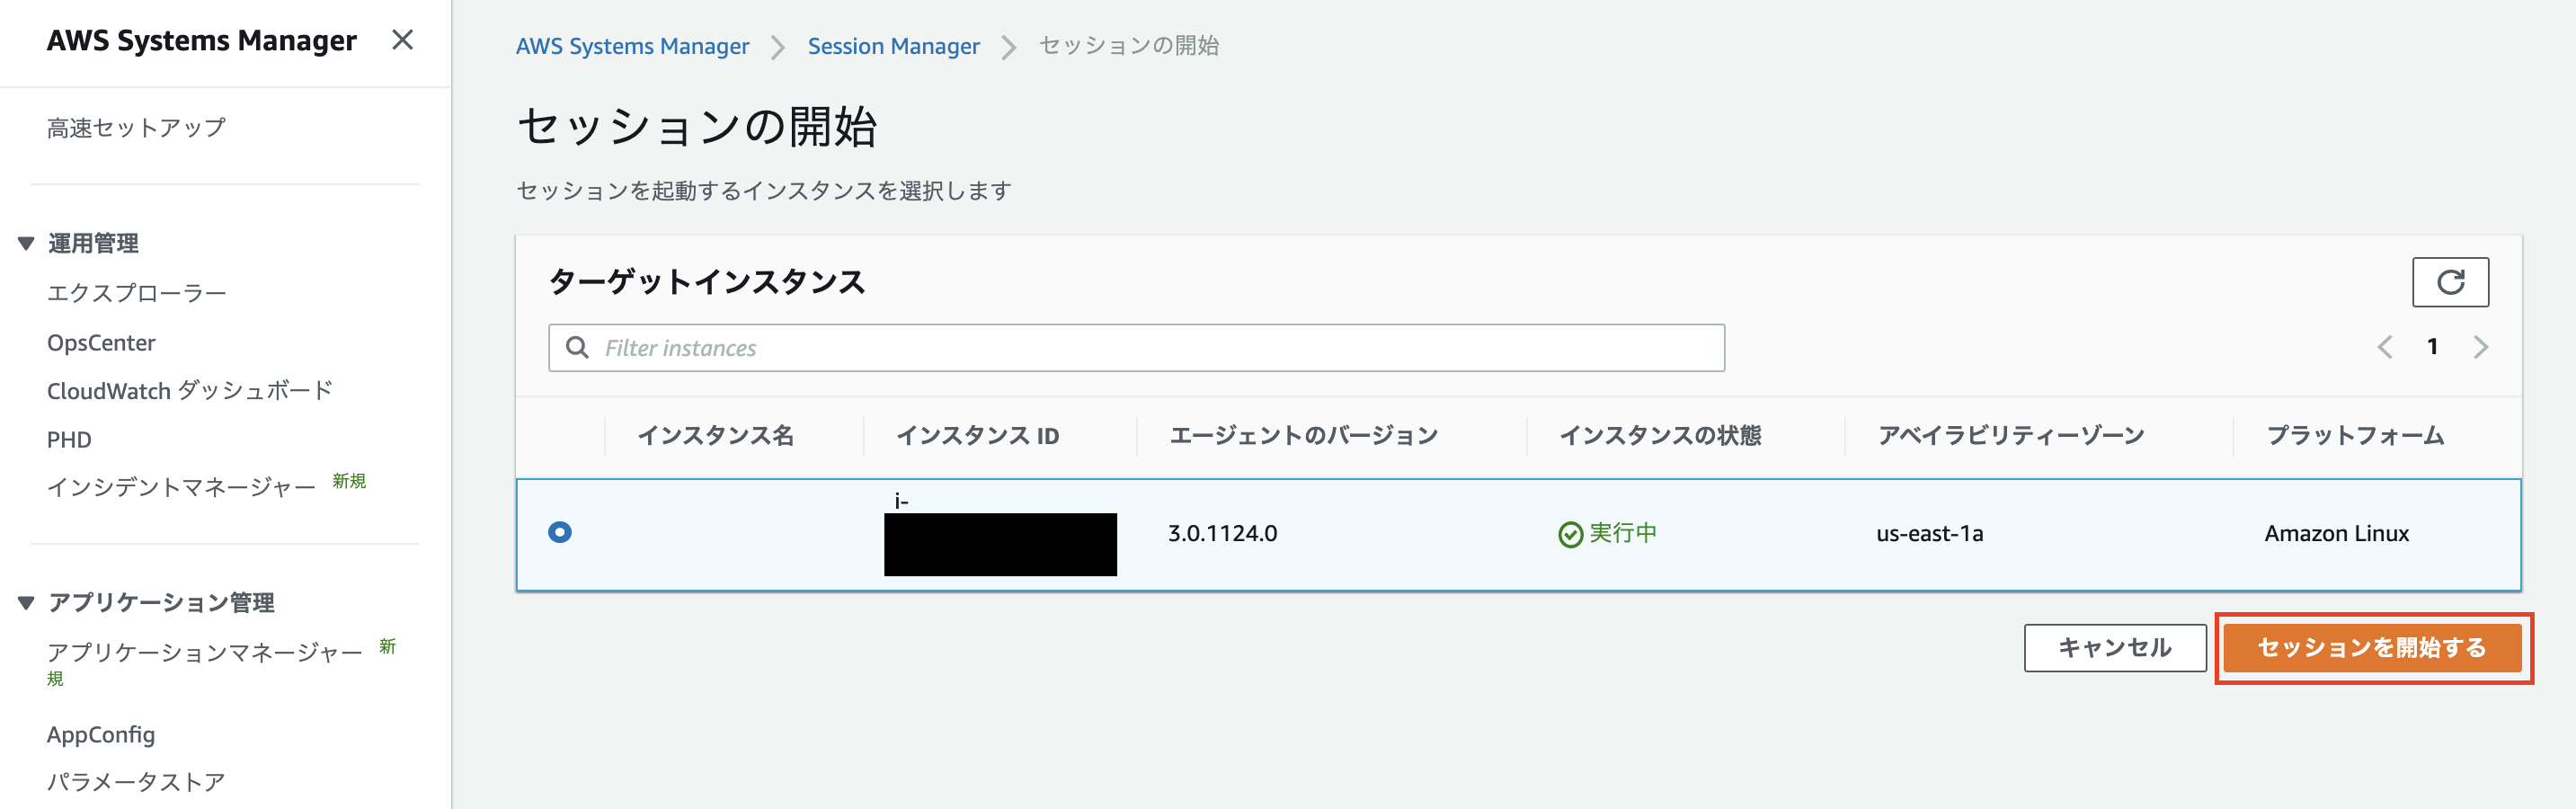Select the instance row radio button

[560, 532]
